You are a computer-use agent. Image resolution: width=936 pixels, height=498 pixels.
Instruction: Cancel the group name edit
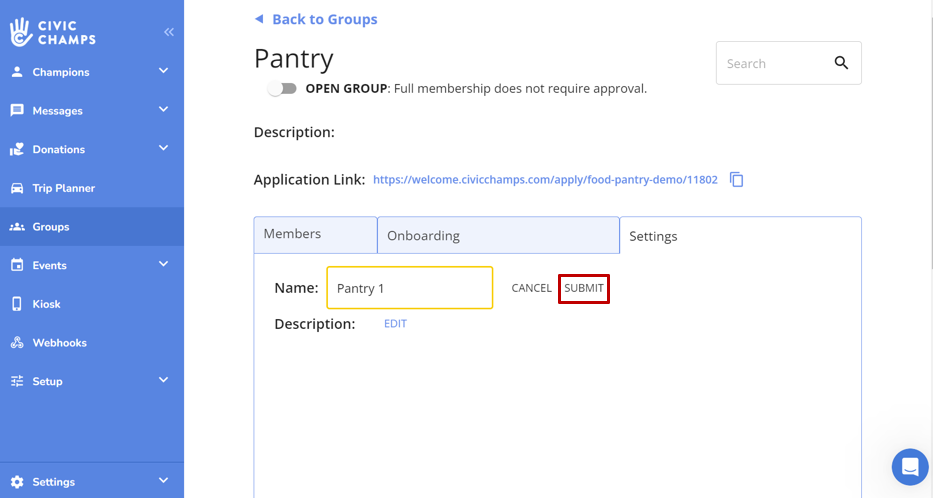pos(531,288)
